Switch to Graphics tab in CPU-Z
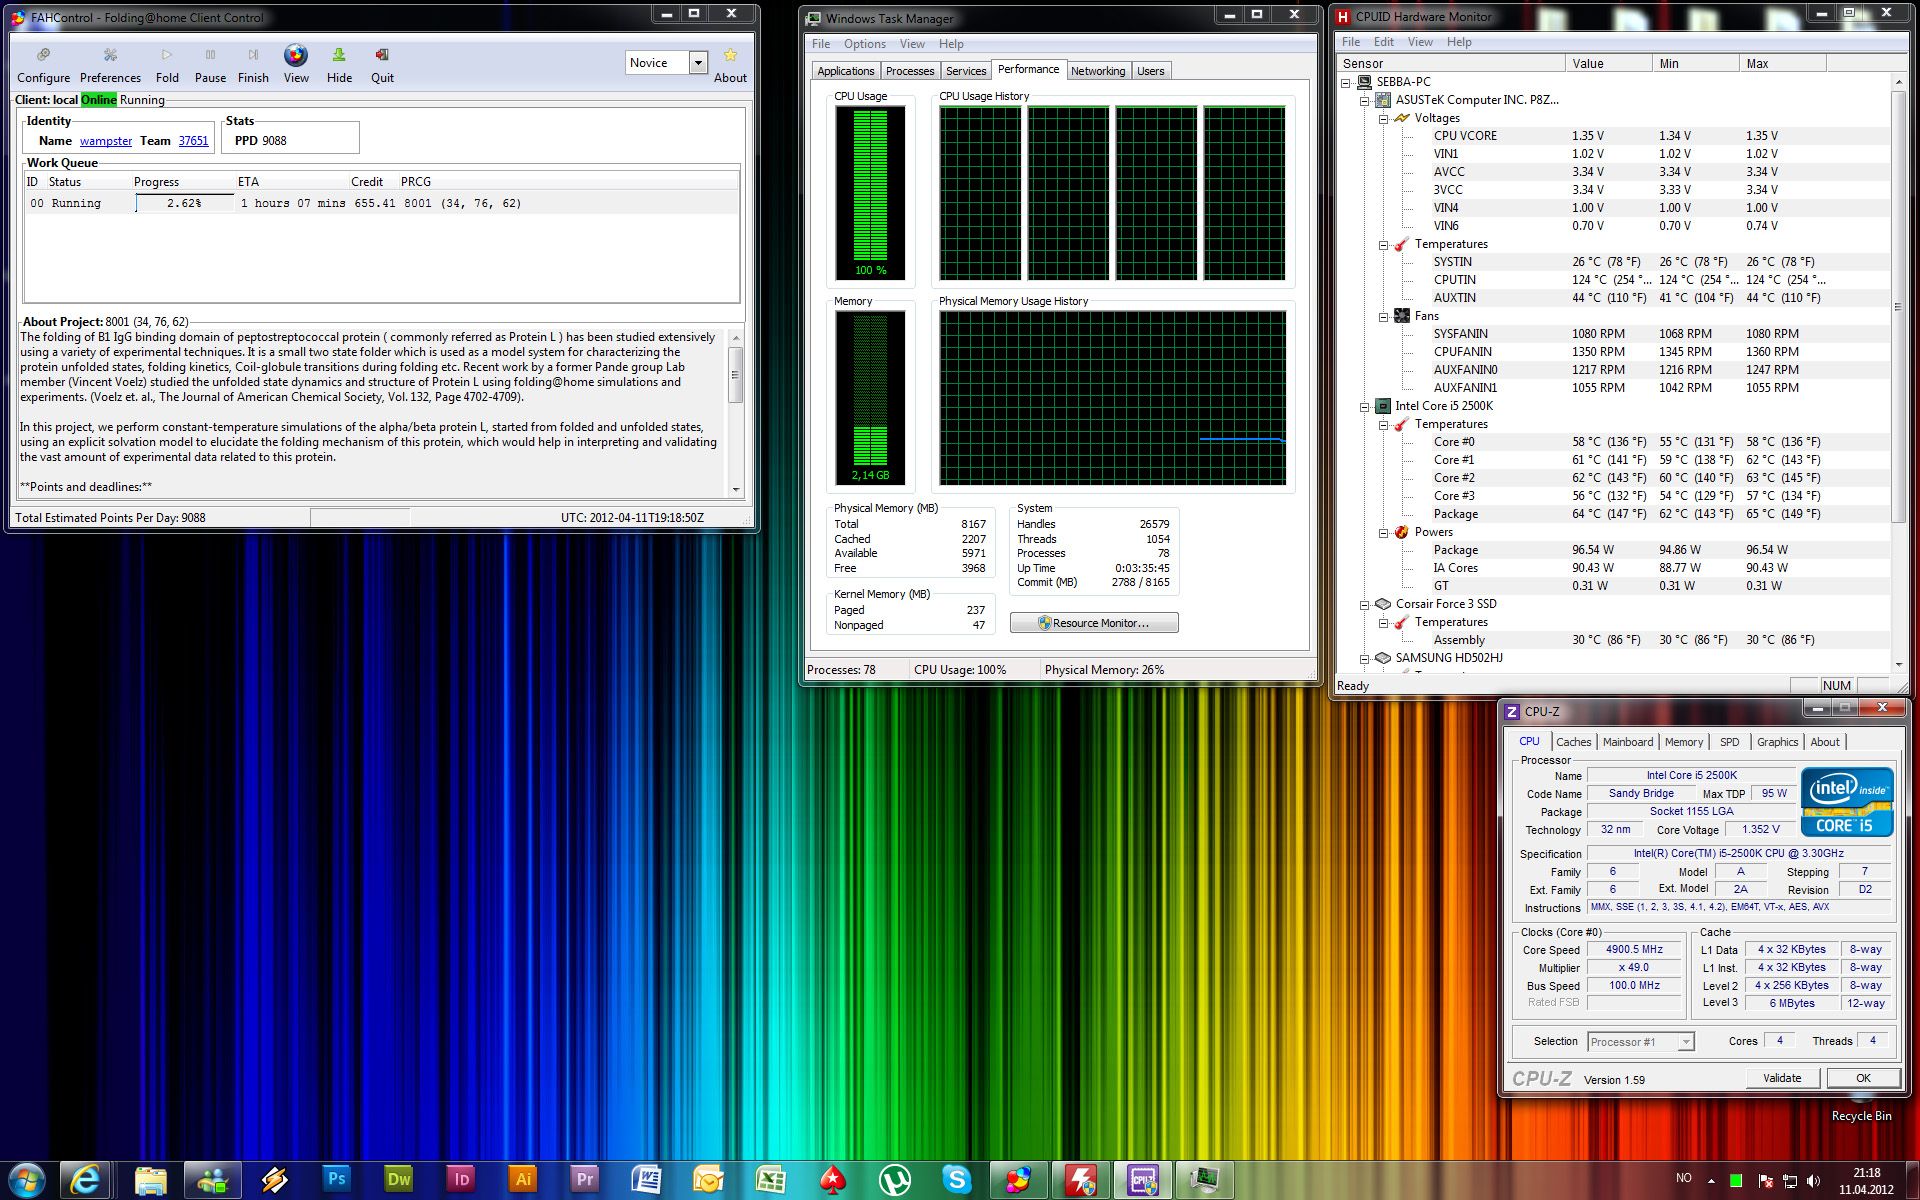 (1777, 742)
